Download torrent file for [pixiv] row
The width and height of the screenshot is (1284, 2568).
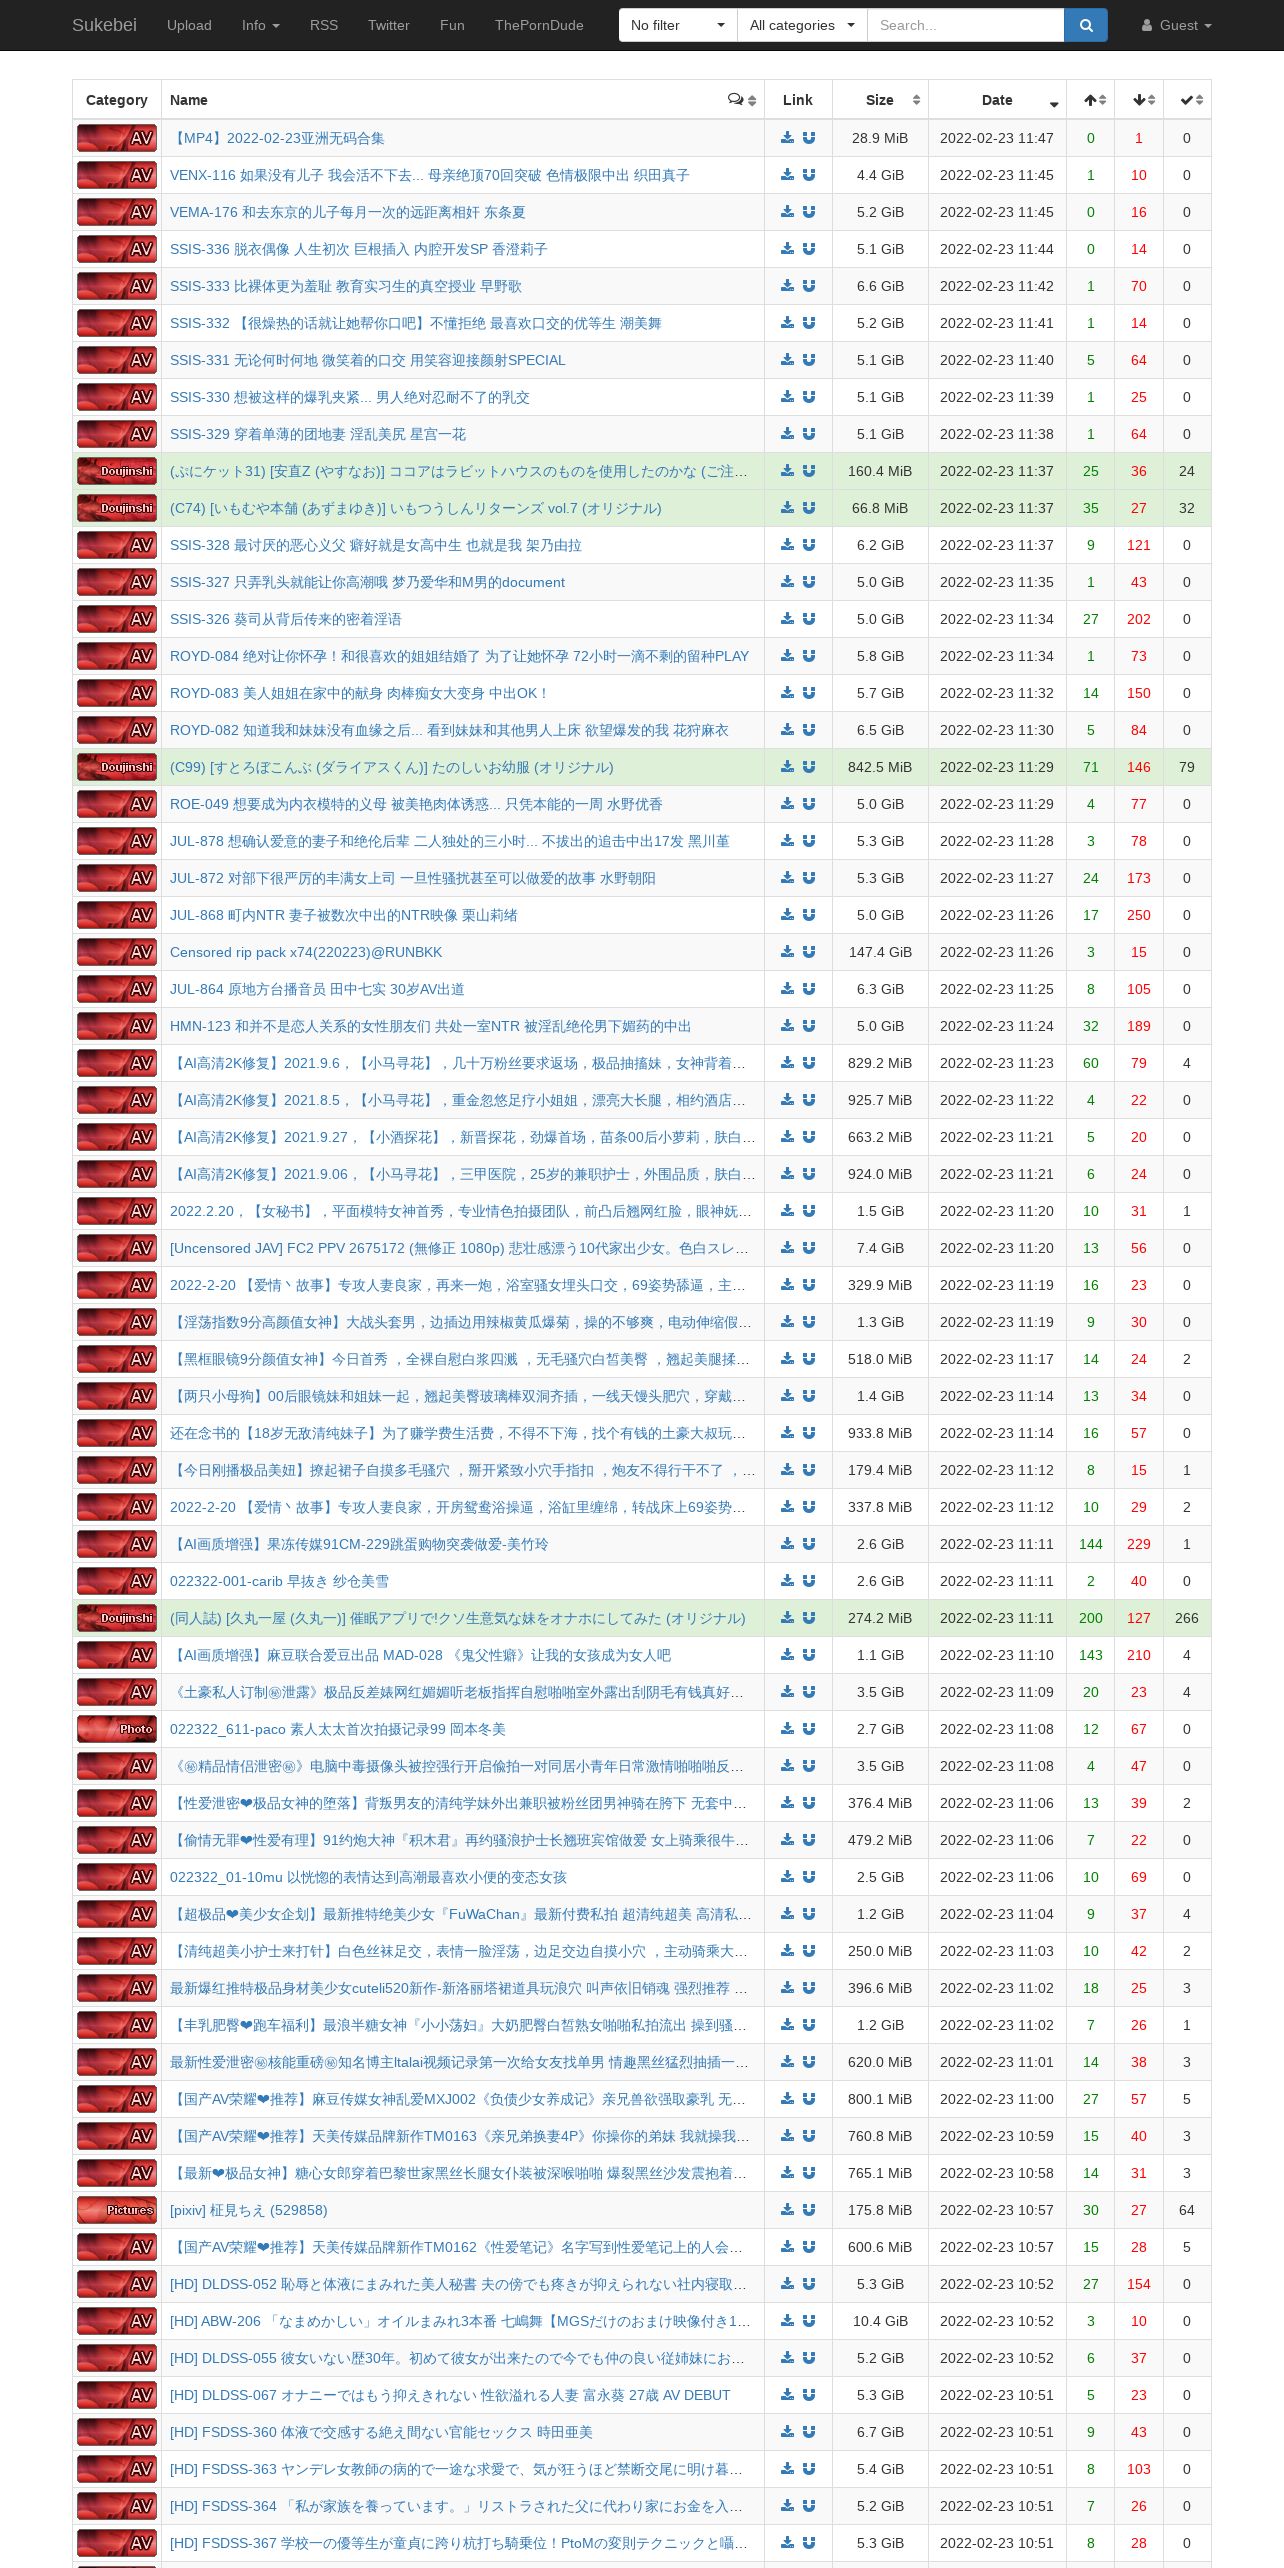pyautogui.click(x=787, y=2210)
